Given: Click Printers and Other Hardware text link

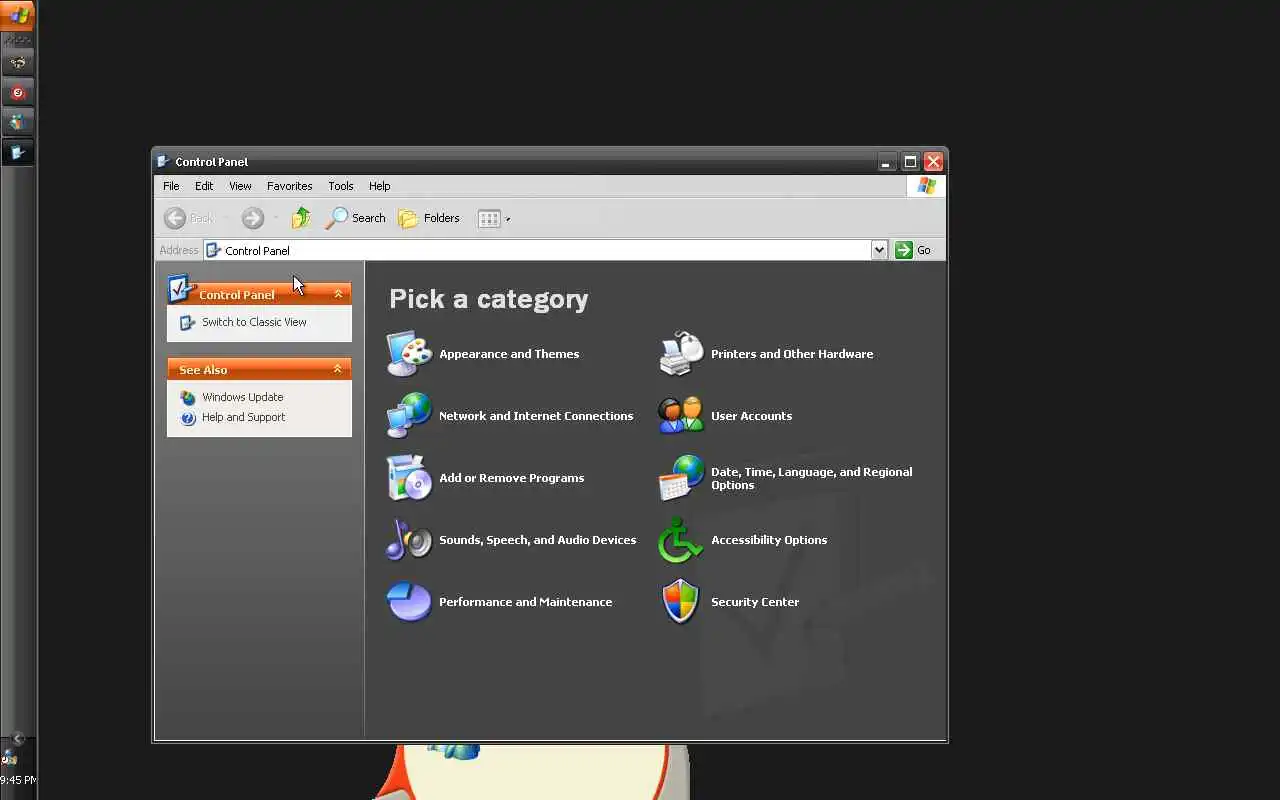Looking at the screenshot, I should (x=792, y=354).
